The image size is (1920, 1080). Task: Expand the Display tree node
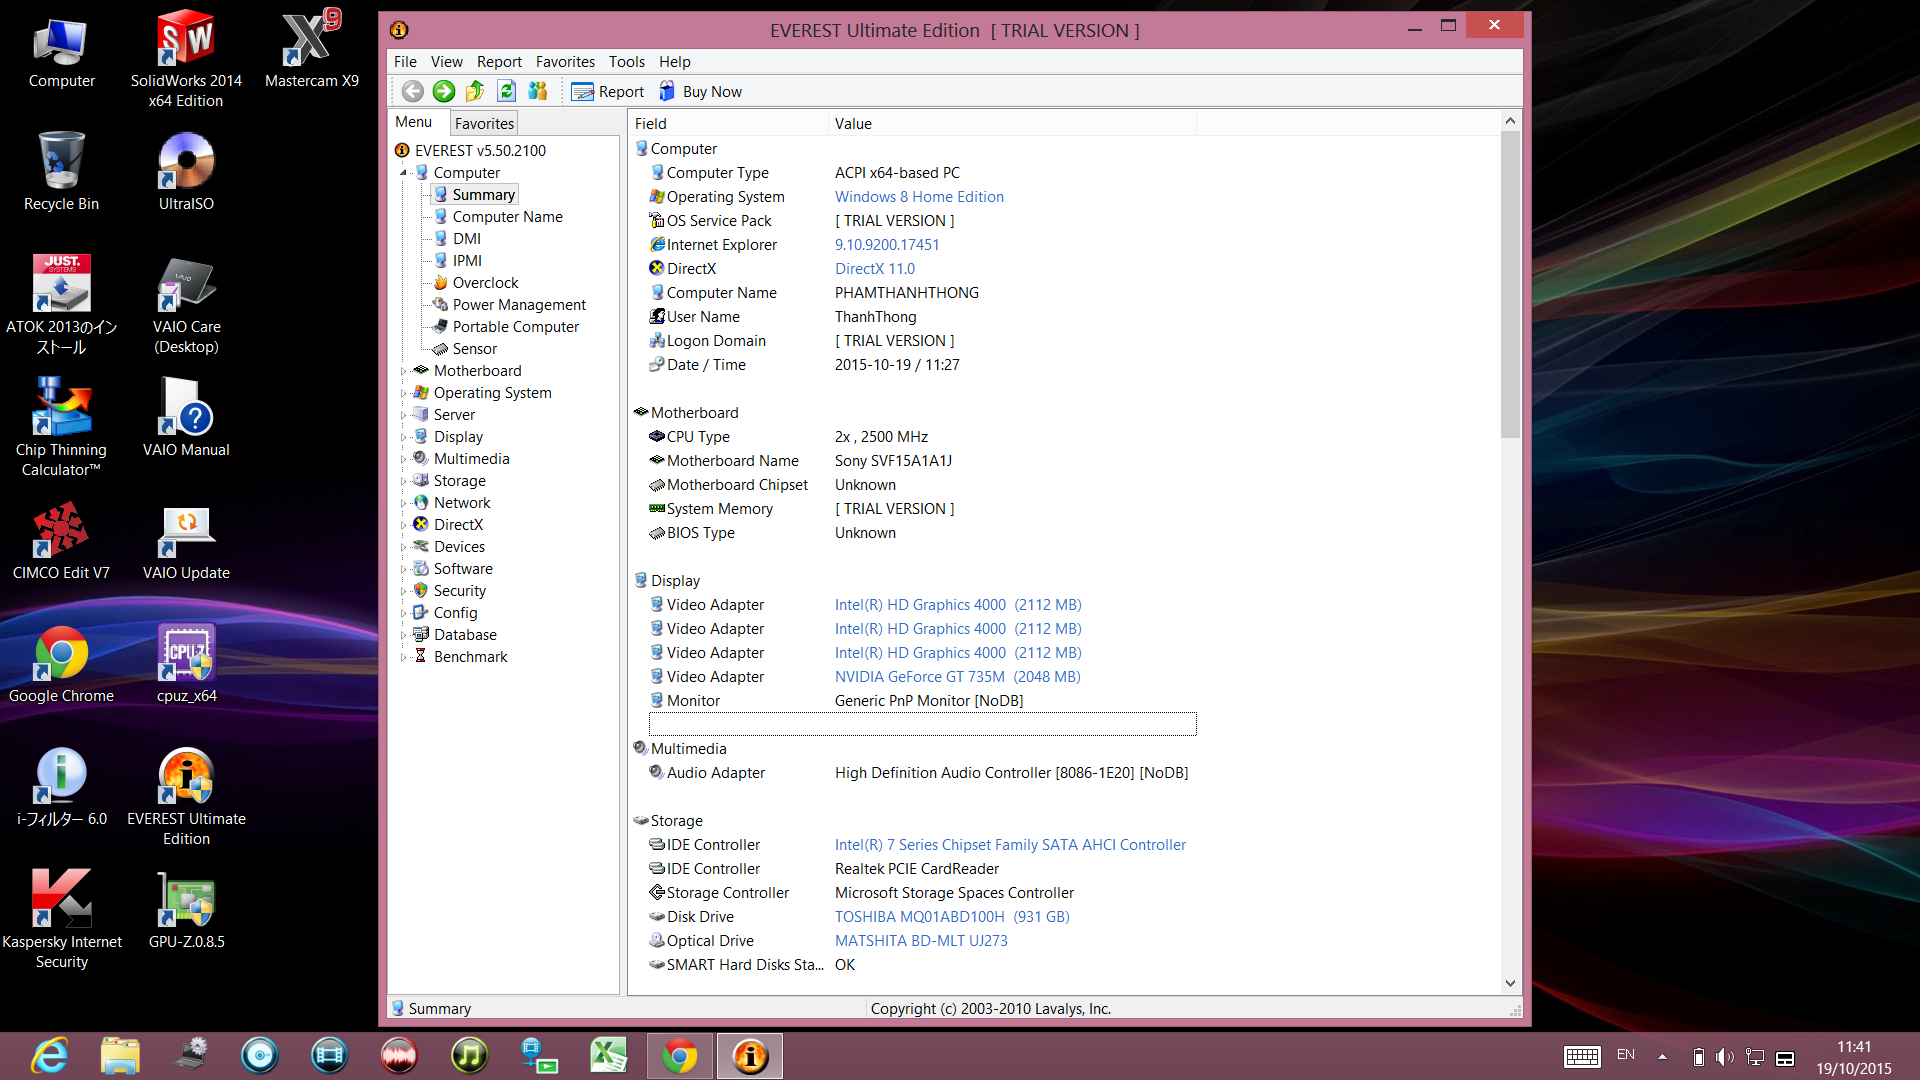point(404,437)
